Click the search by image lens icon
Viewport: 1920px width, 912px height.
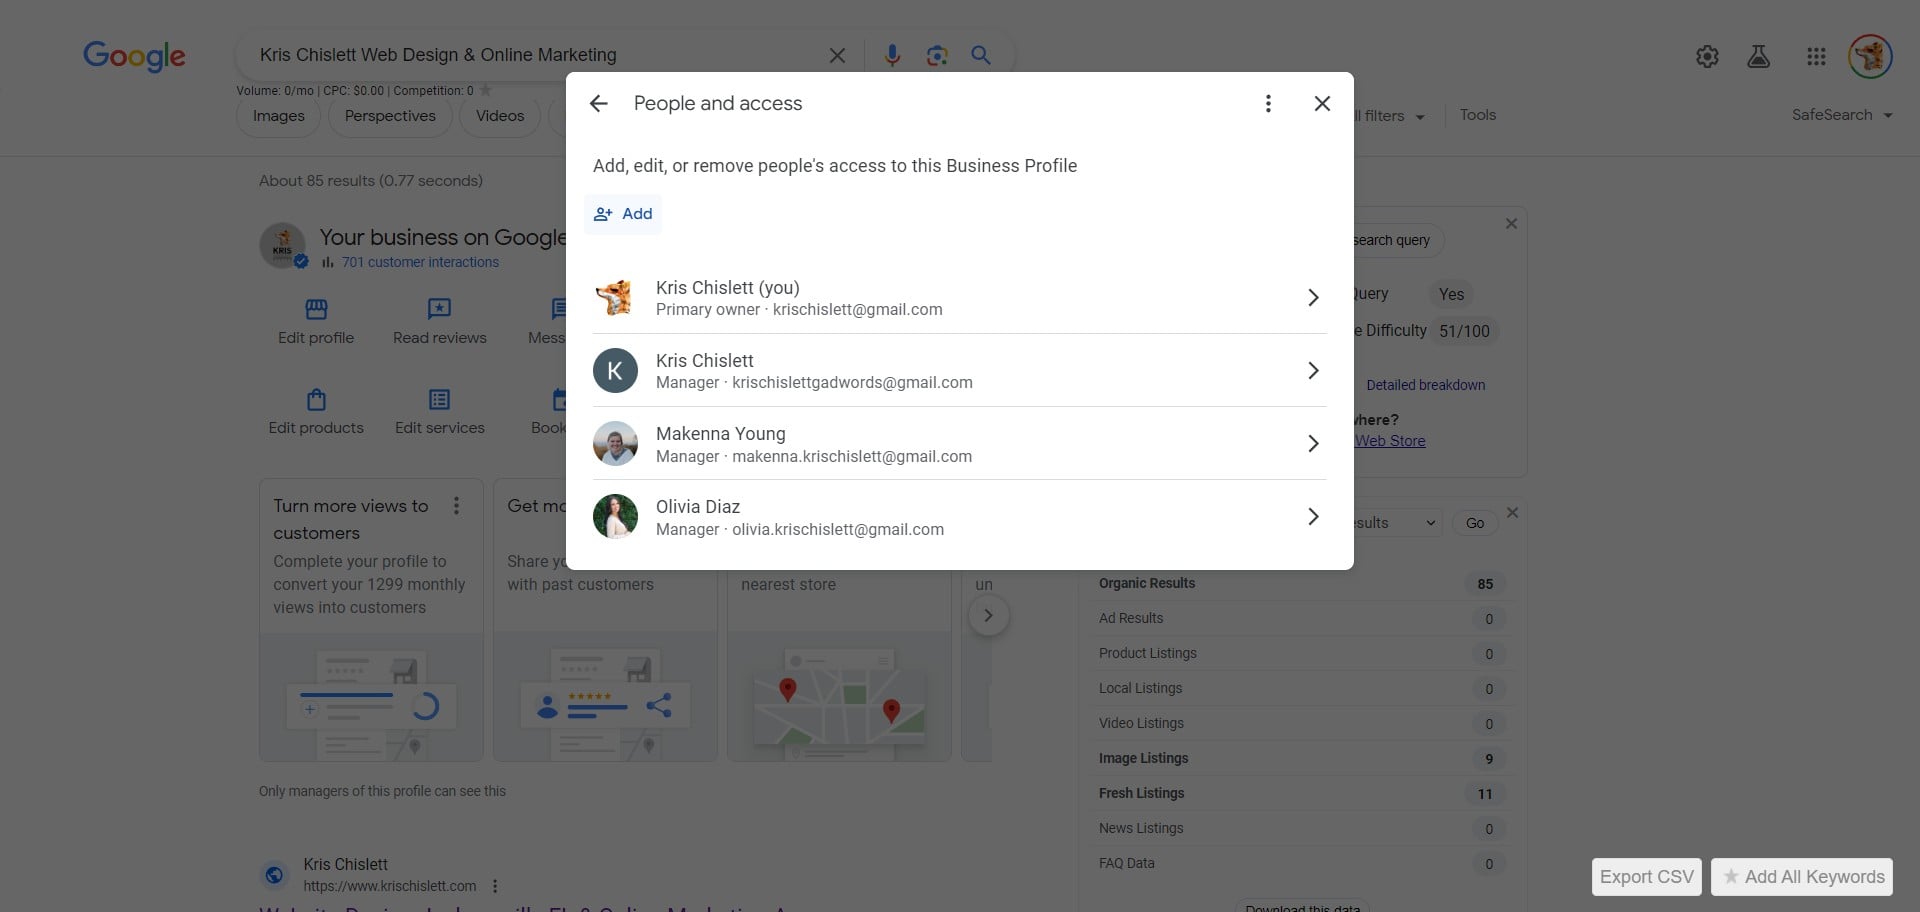coord(937,56)
